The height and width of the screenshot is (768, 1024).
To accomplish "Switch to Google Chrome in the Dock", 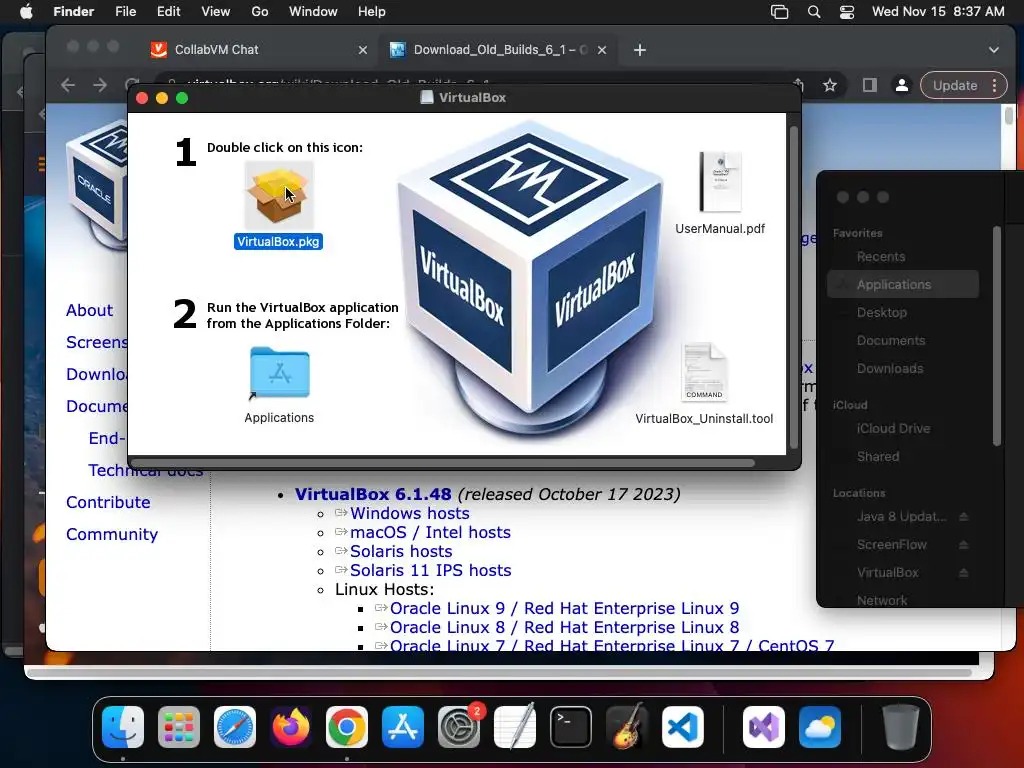I will point(347,727).
